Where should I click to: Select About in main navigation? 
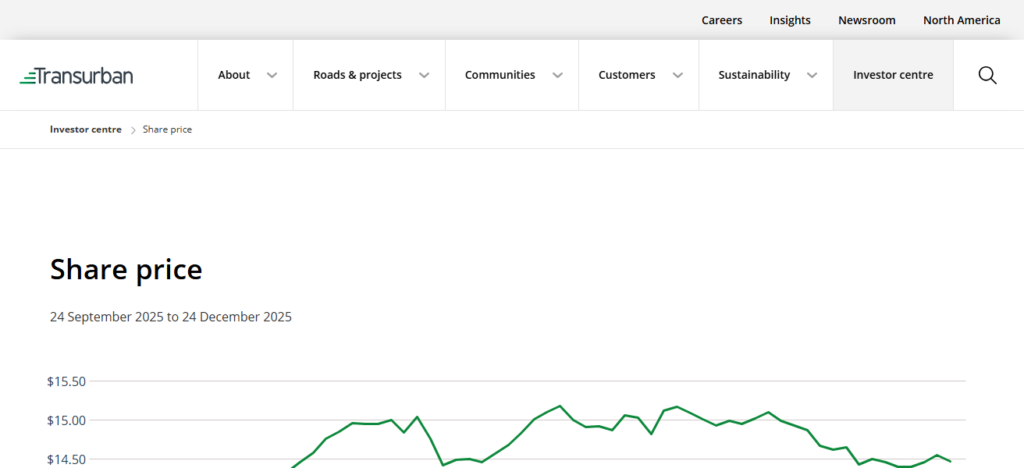[234, 75]
